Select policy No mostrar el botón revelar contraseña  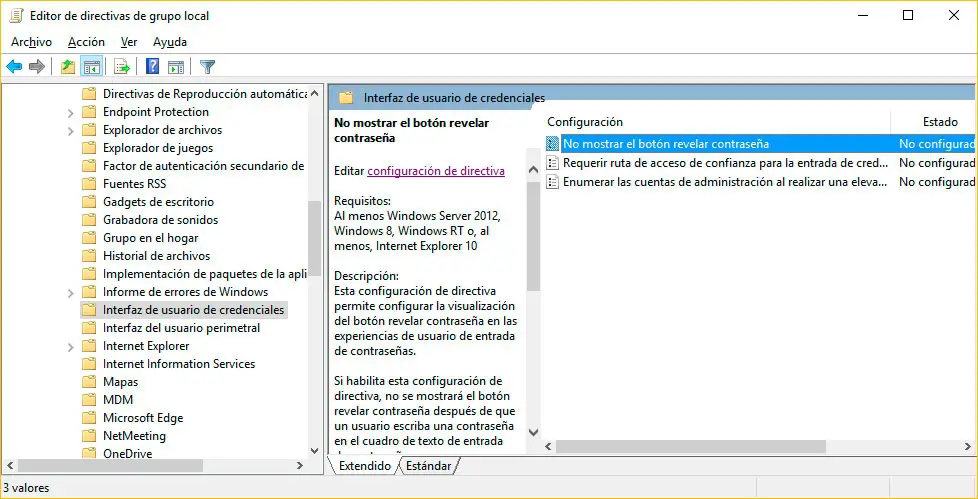point(666,144)
